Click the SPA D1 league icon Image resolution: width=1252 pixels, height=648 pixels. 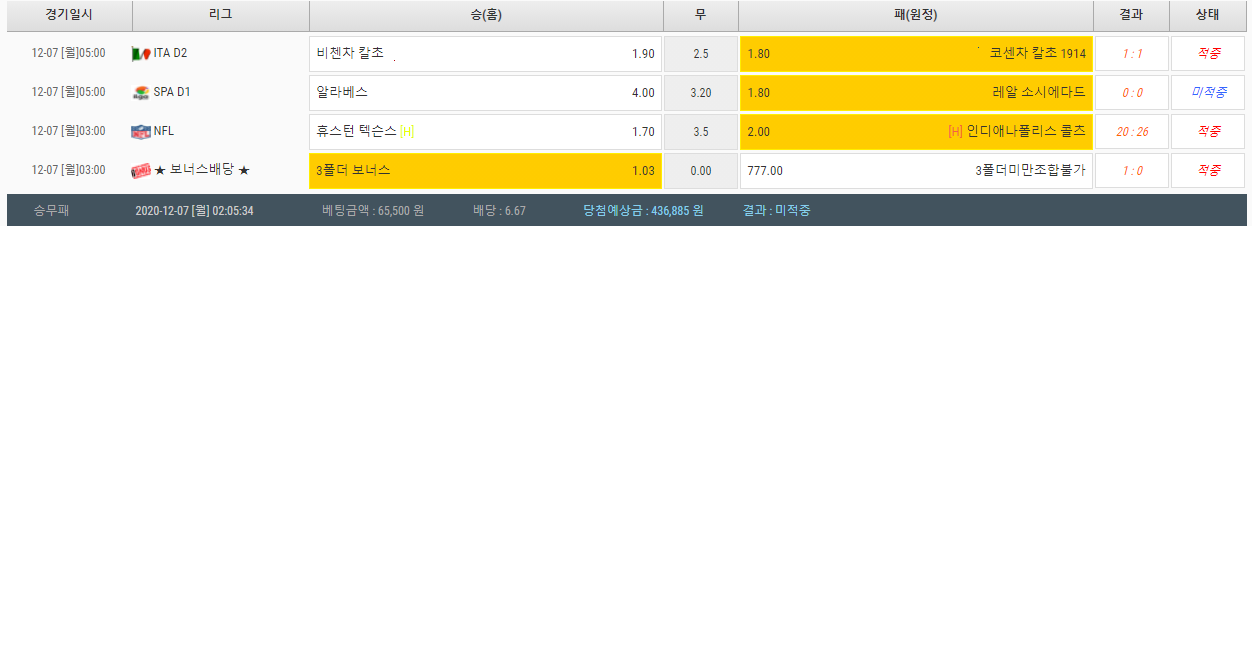pos(140,93)
